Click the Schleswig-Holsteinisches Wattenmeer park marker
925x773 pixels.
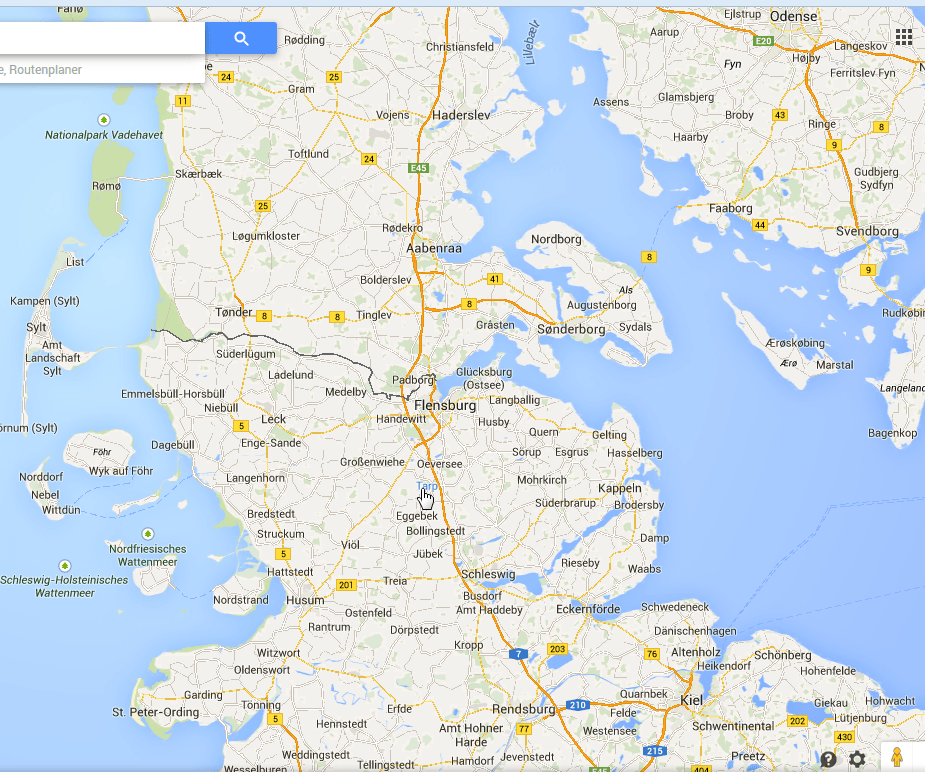(x=64, y=566)
